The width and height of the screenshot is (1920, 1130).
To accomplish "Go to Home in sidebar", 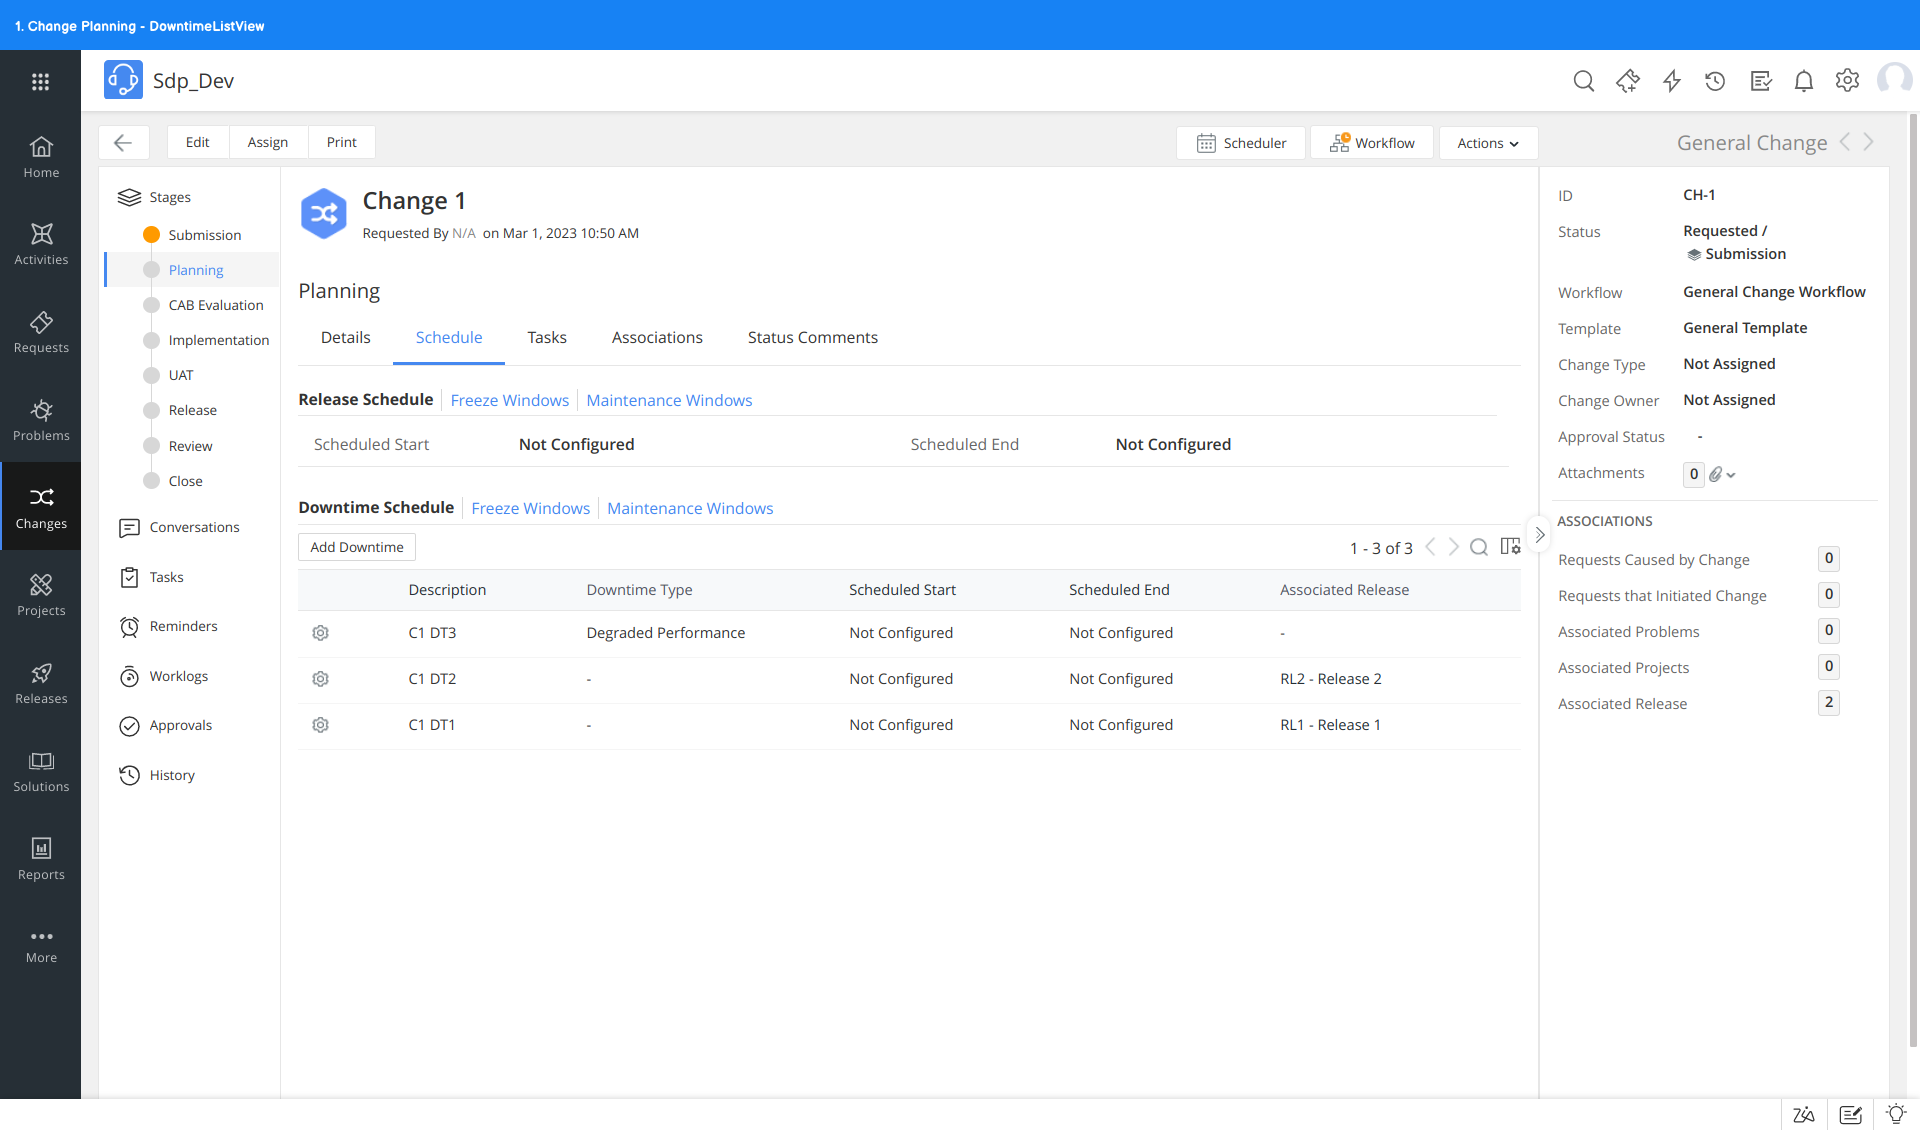I will pyautogui.click(x=41, y=158).
